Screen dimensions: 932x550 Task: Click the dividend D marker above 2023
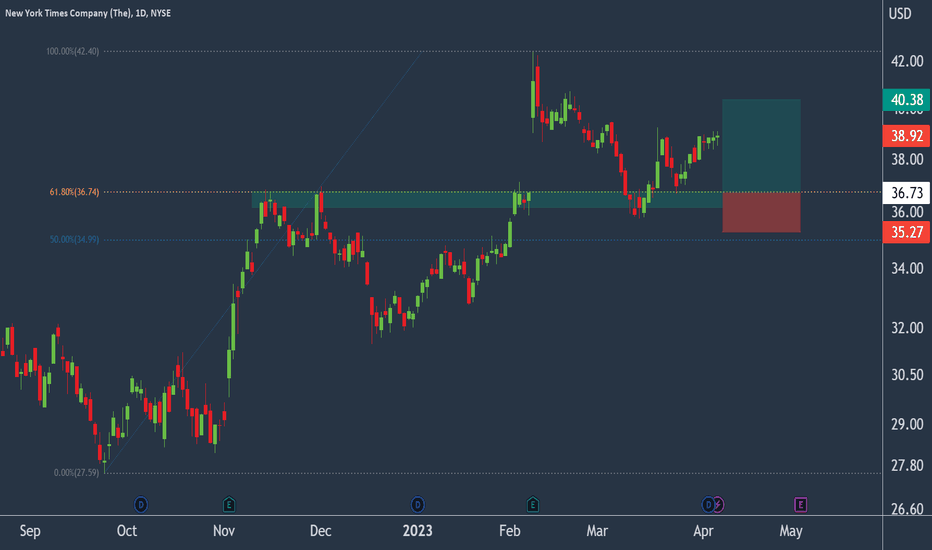click(x=418, y=505)
